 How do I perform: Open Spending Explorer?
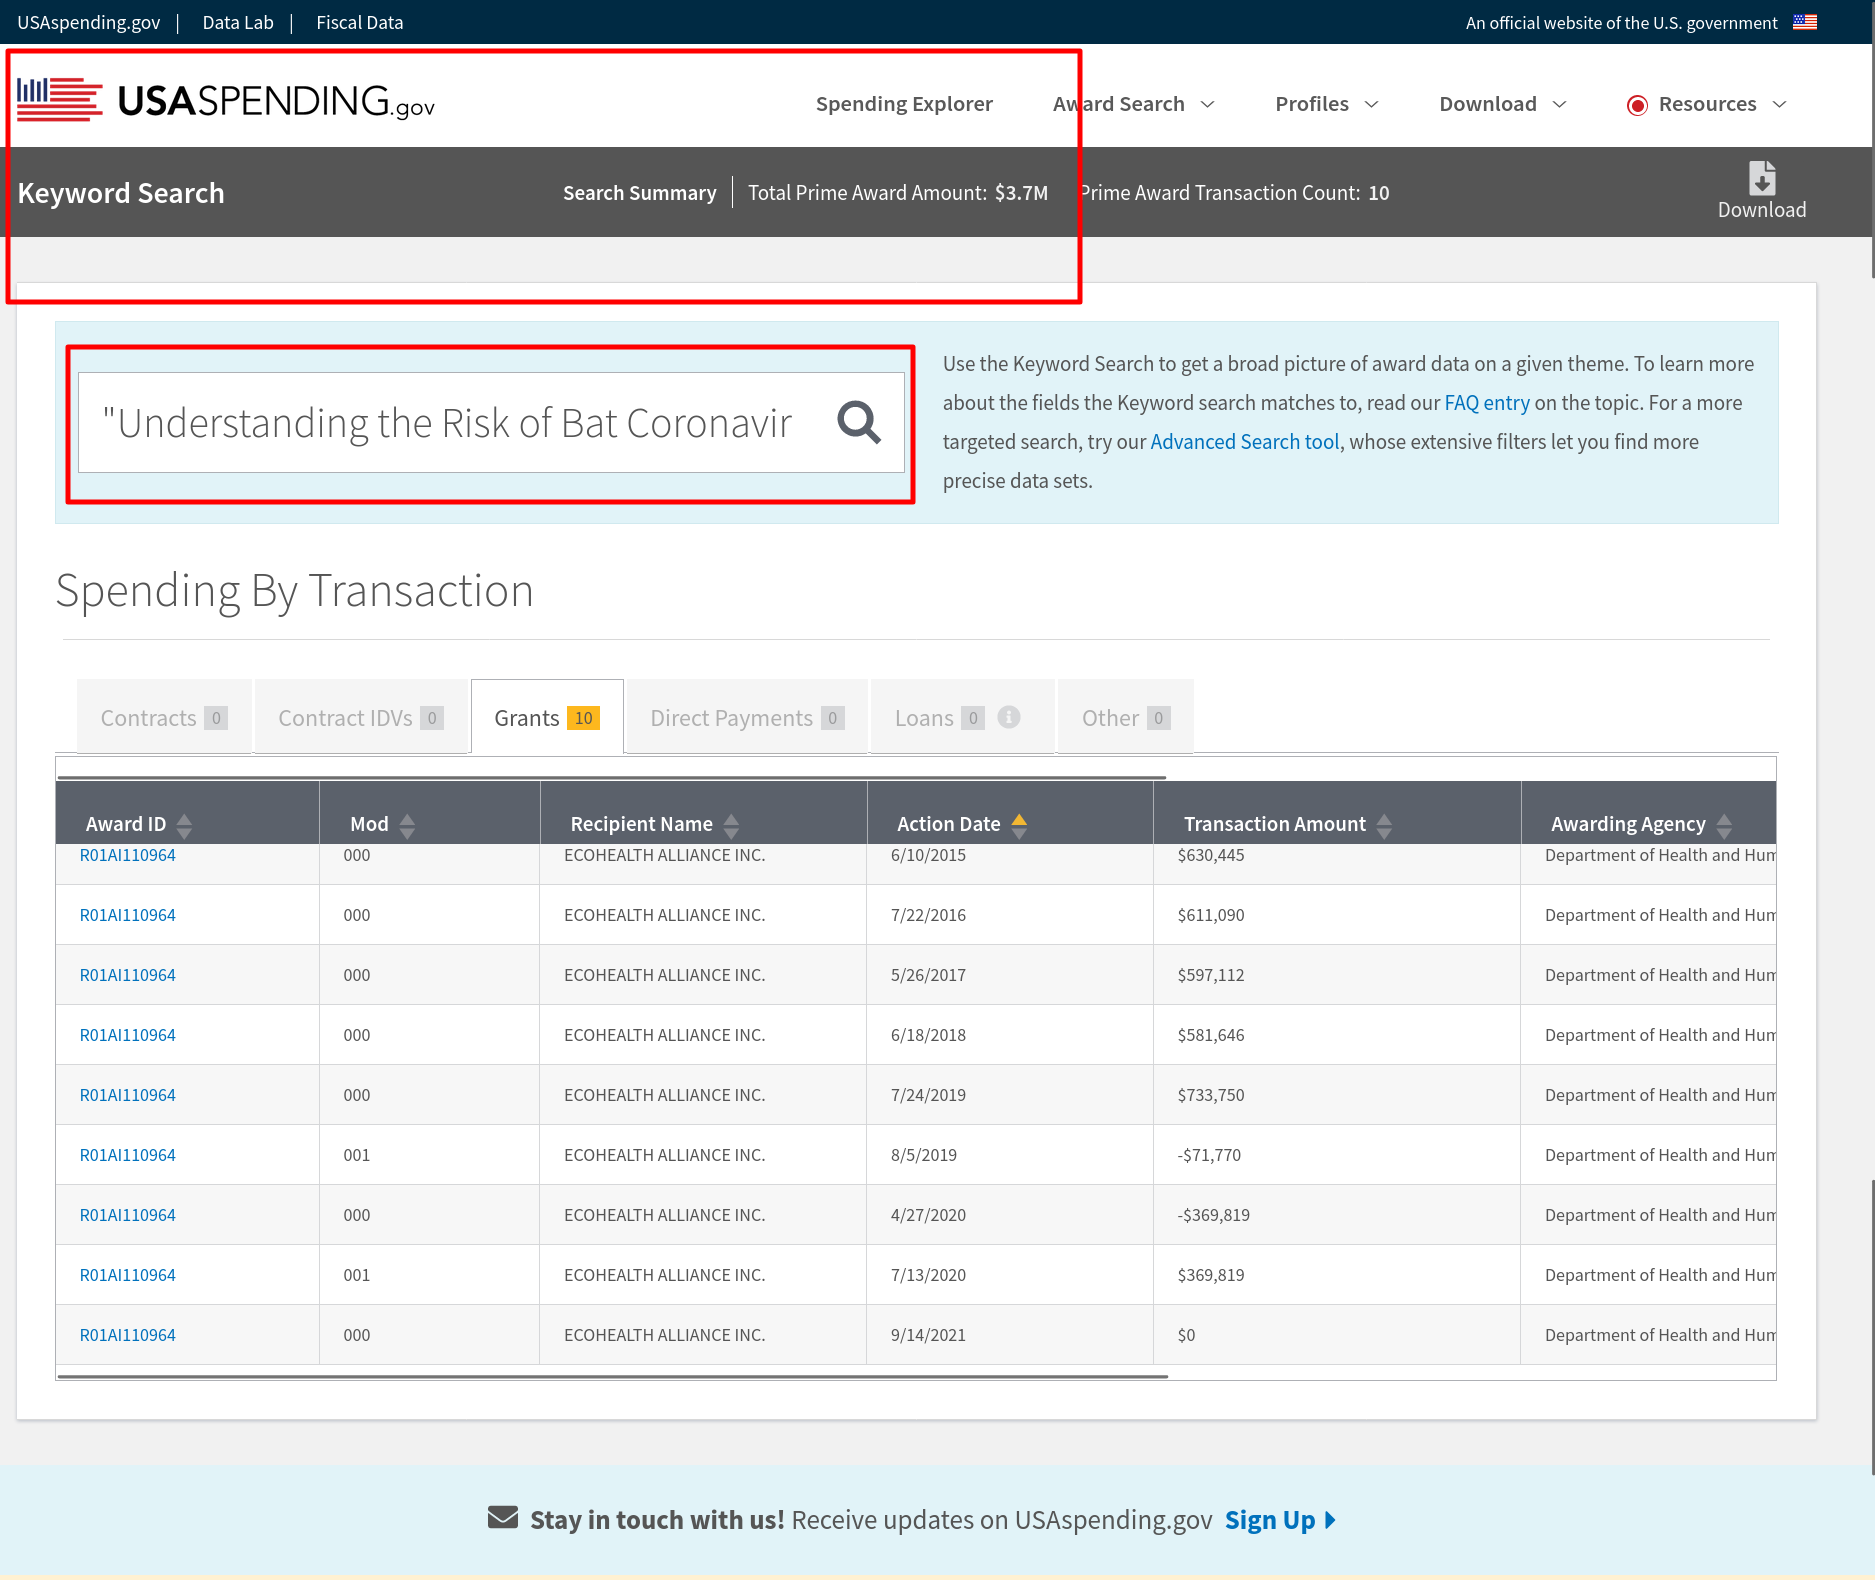pos(904,104)
